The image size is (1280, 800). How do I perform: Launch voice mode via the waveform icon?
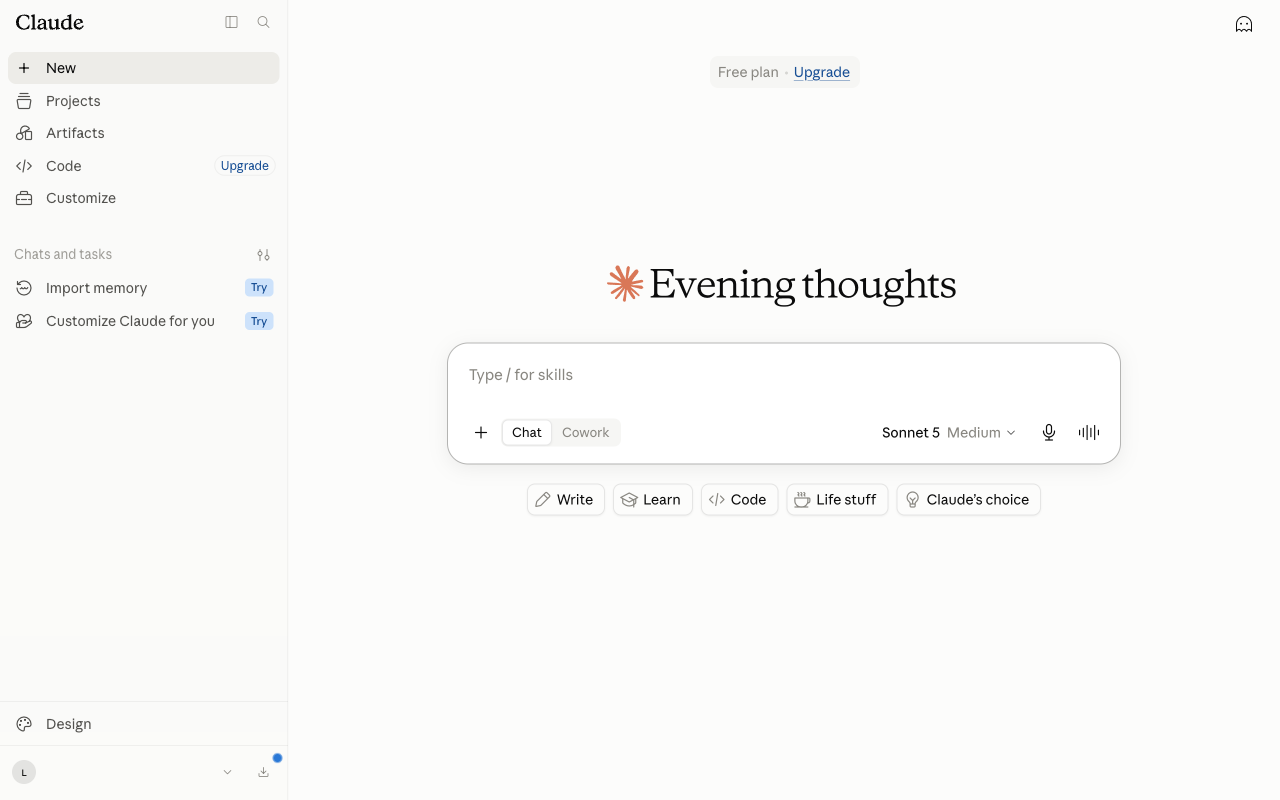1089,432
